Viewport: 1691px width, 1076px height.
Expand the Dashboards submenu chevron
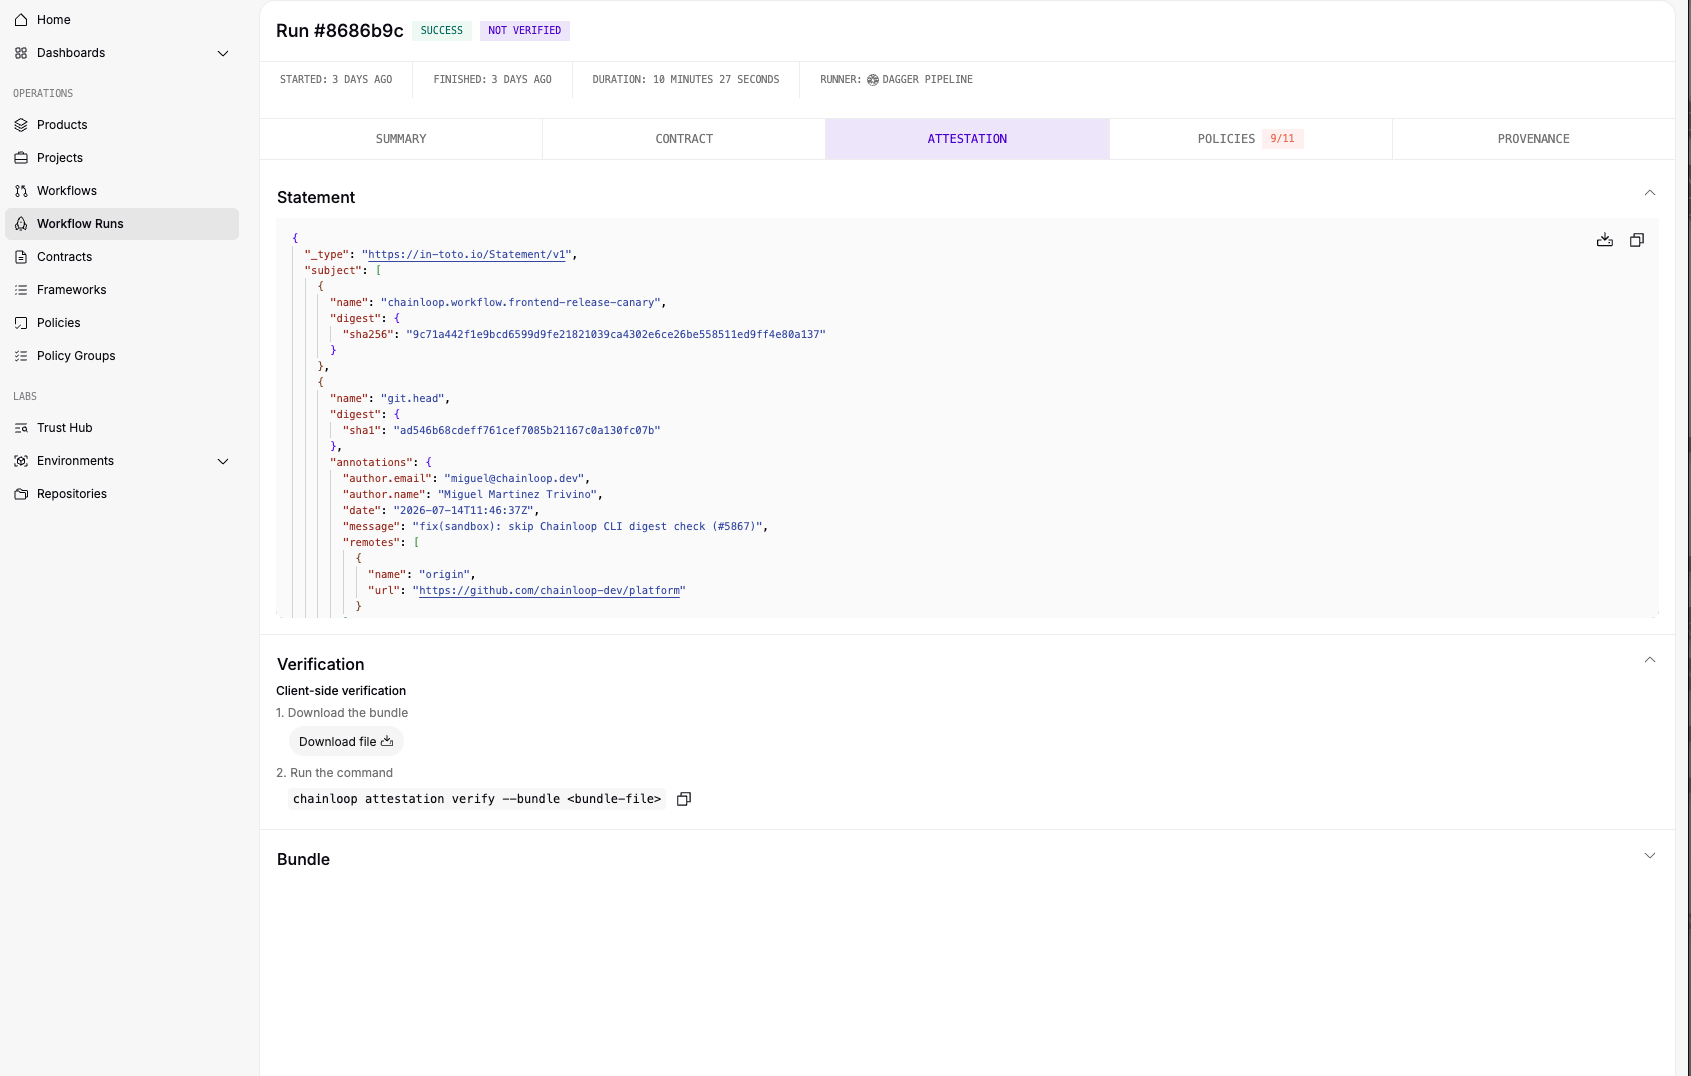pyautogui.click(x=223, y=53)
